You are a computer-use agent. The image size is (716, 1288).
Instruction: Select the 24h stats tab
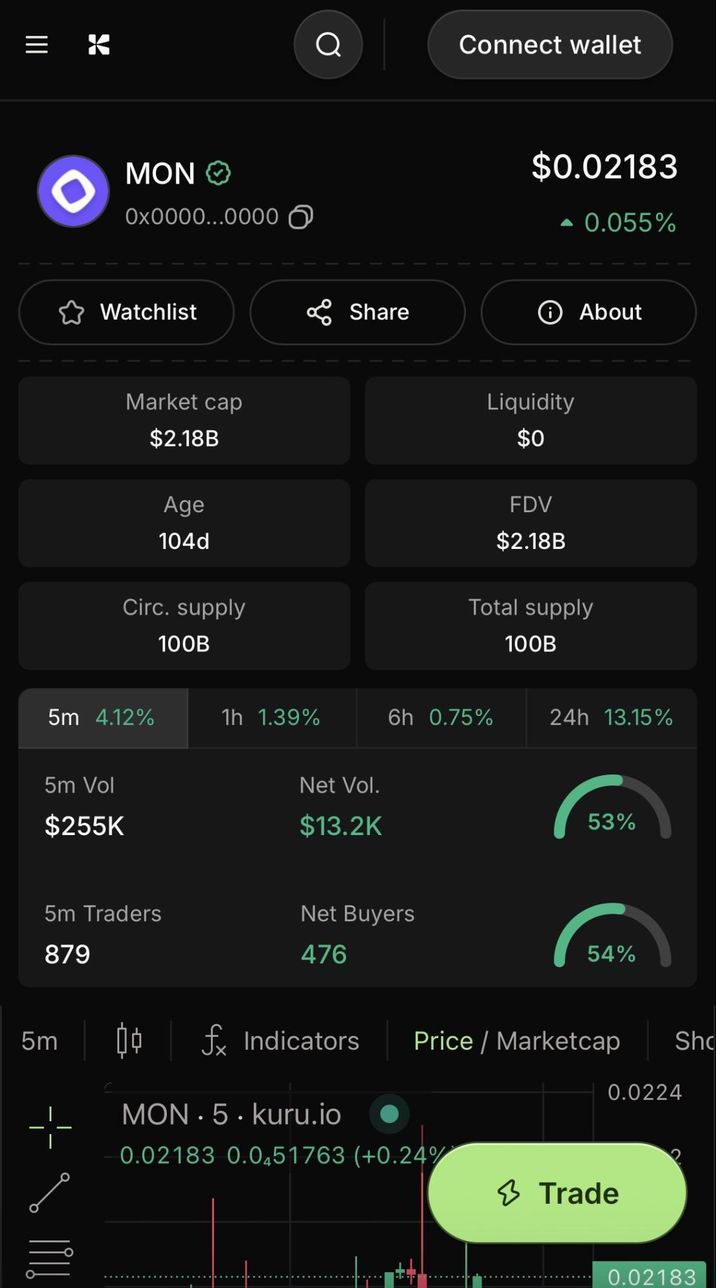click(x=611, y=718)
